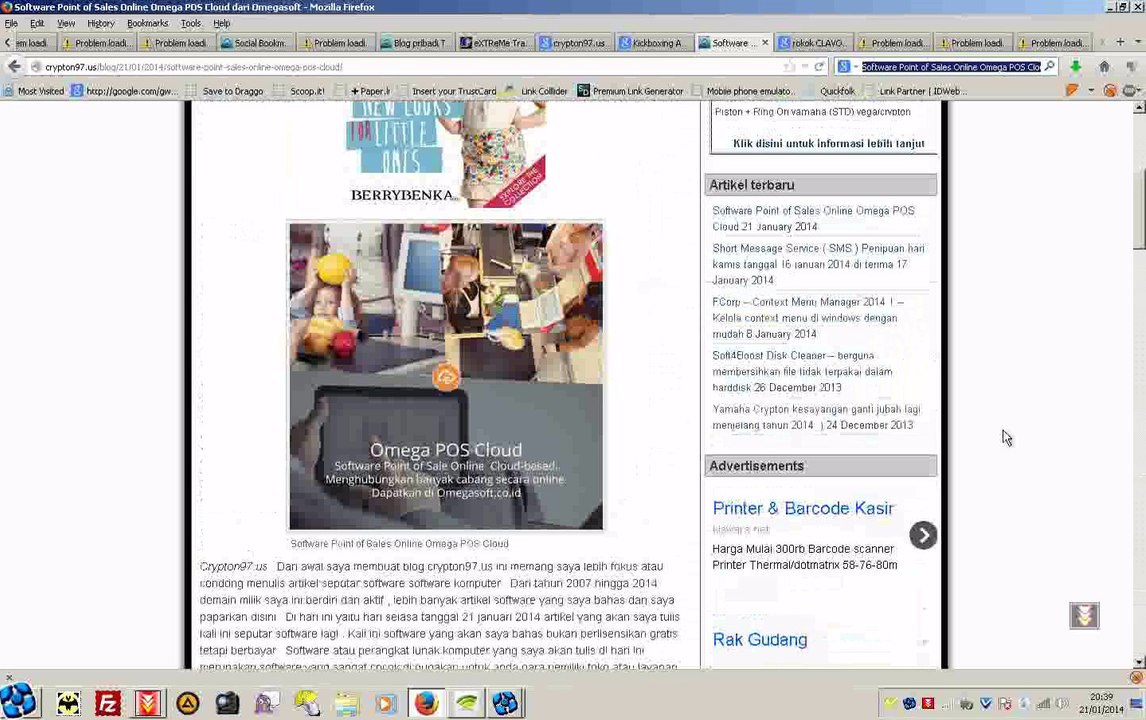Click the floating scroll-down widget icon
The image size is (1146, 720).
pos(1085,615)
